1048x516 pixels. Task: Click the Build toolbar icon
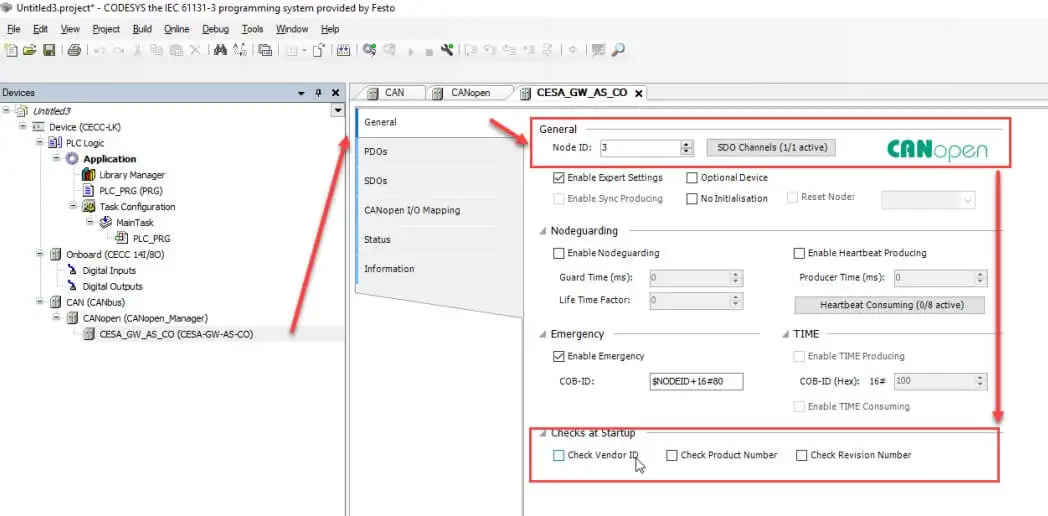pos(344,50)
